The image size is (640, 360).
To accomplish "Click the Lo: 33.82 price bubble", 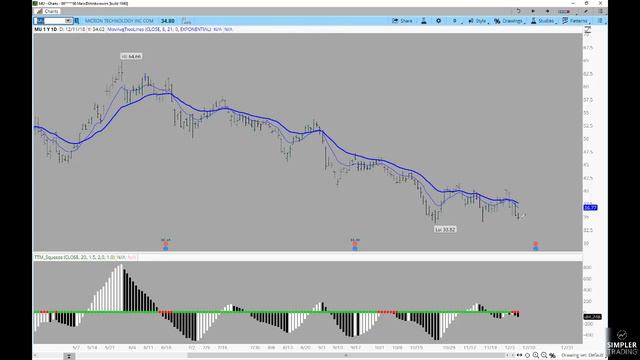I will pos(445,229).
